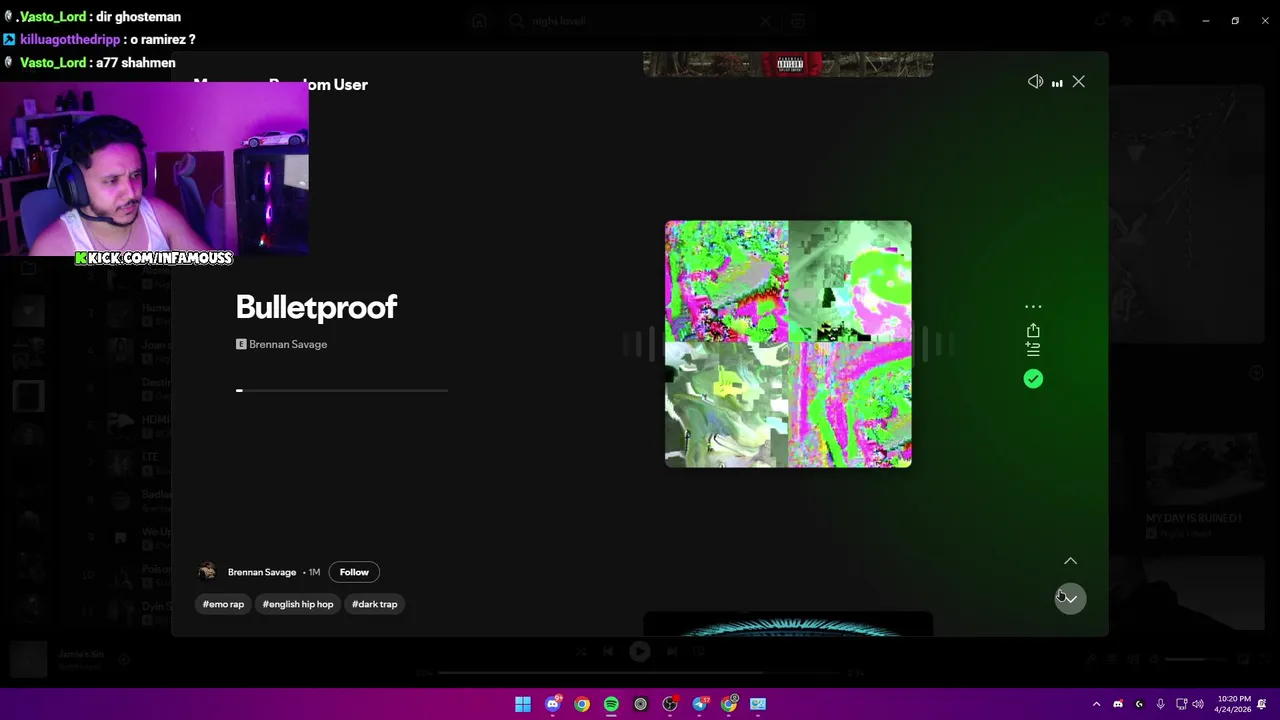
Task: Show hidden system tray icons
Action: pos(1096,704)
